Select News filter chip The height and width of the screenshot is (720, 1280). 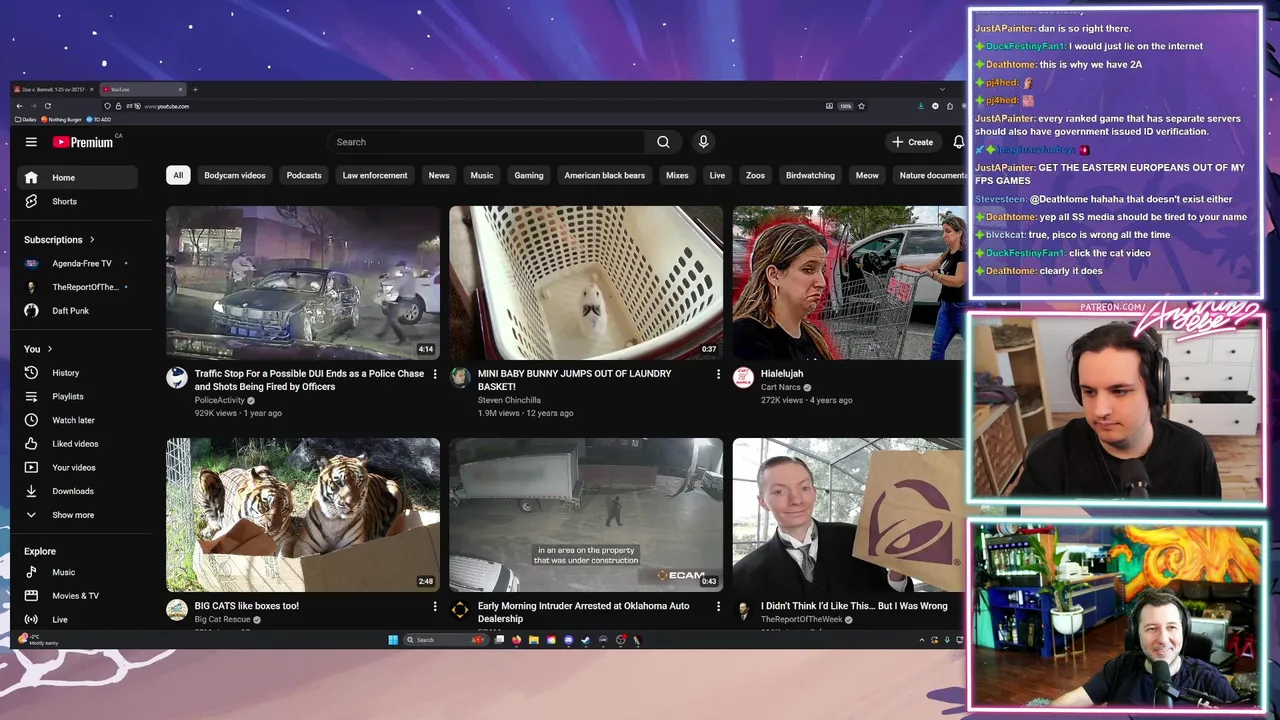tap(439, 175)
